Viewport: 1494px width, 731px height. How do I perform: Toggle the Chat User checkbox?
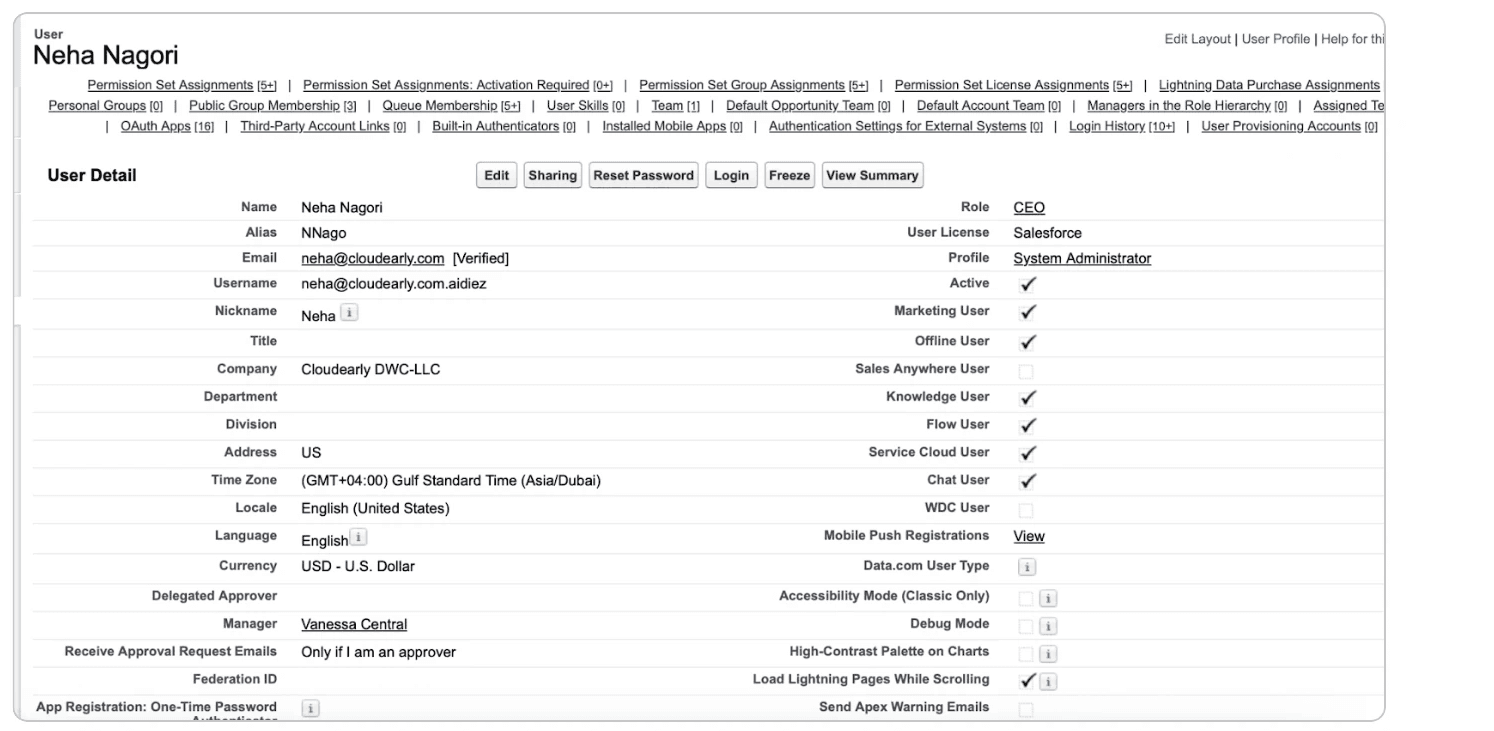coord(1026,483)
